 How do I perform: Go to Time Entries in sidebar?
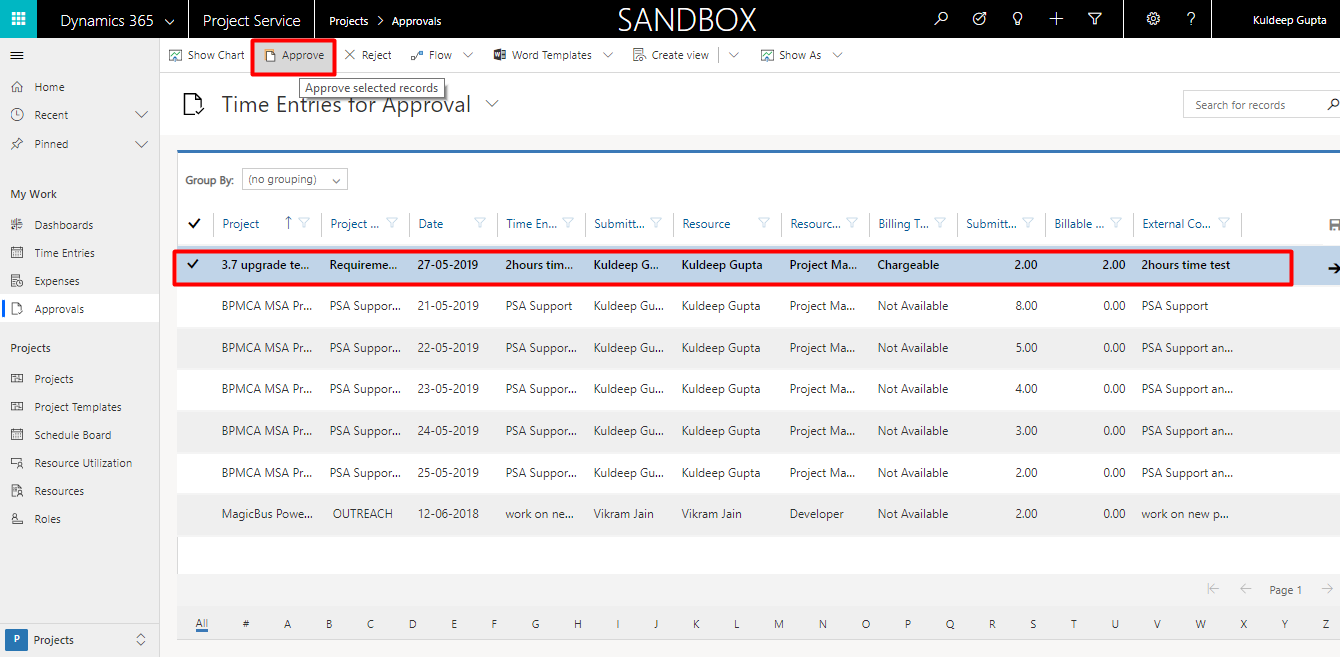tap(64, 253)
